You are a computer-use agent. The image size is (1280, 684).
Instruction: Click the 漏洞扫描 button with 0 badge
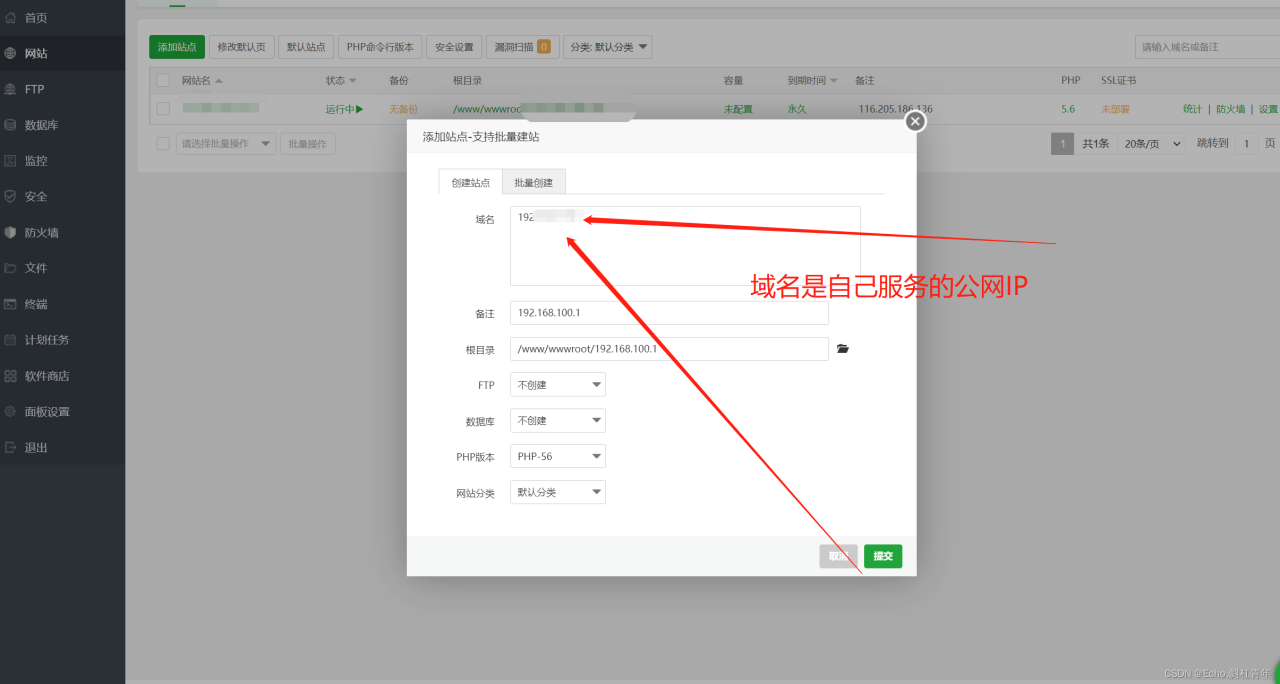[x=522, y=47]
